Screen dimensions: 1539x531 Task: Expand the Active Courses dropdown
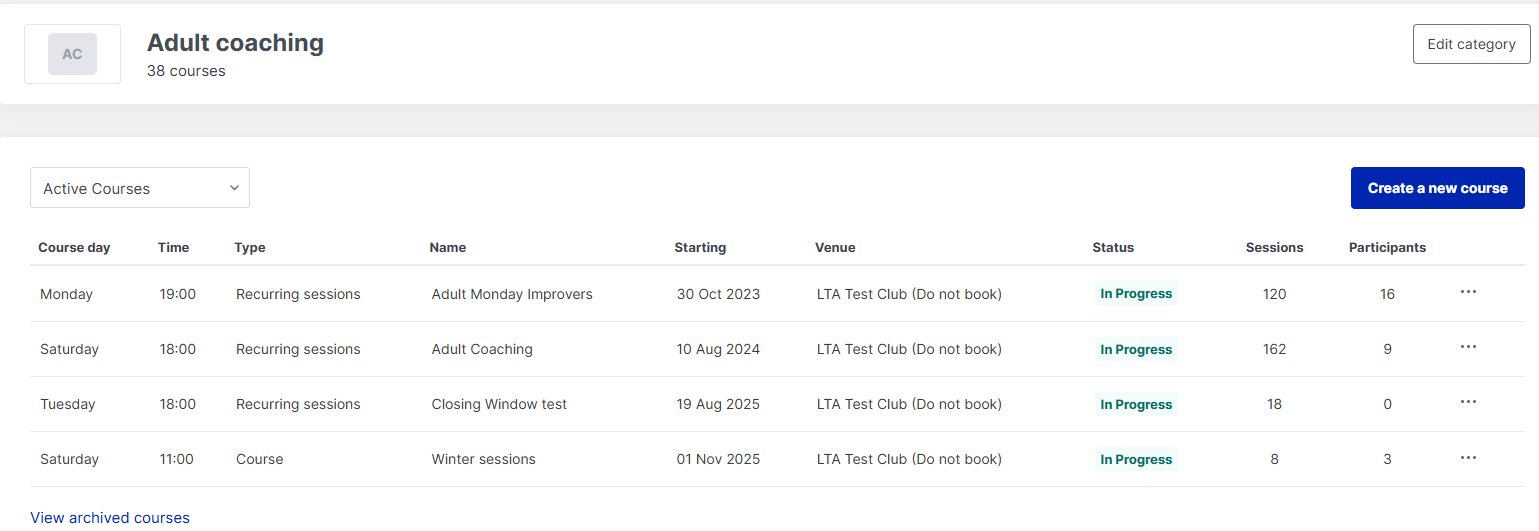coord(140,188)
